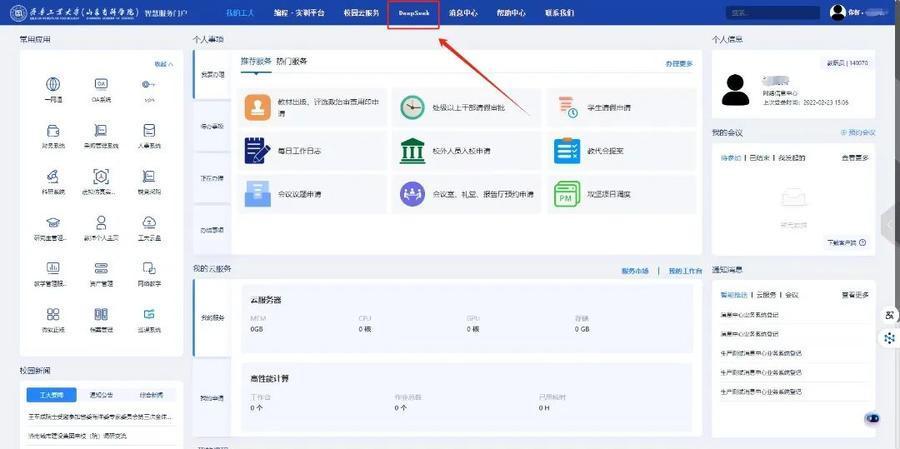The height and width of the screenshot is (449, 900).
Task: Open the 财务系统 wallet icon
Action: tap(53, 131)
